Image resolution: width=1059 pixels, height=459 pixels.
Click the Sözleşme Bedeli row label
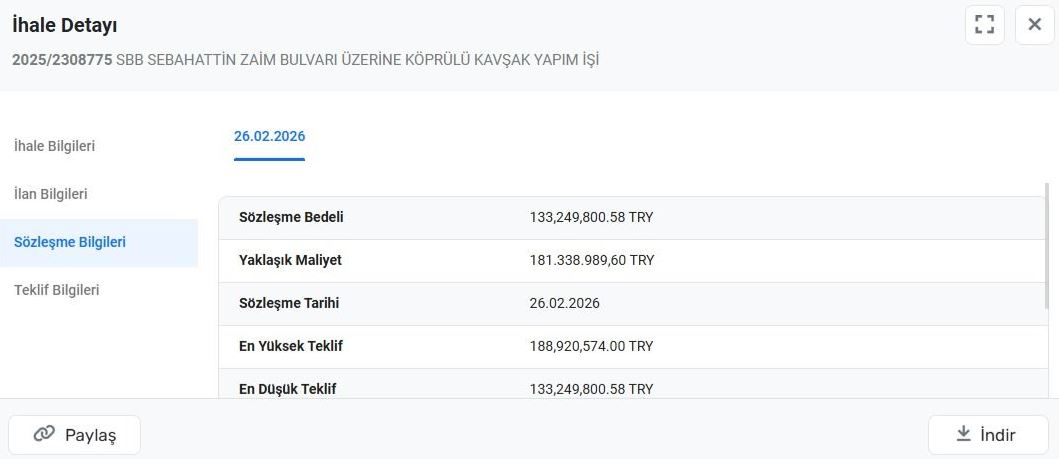[291, 217]
